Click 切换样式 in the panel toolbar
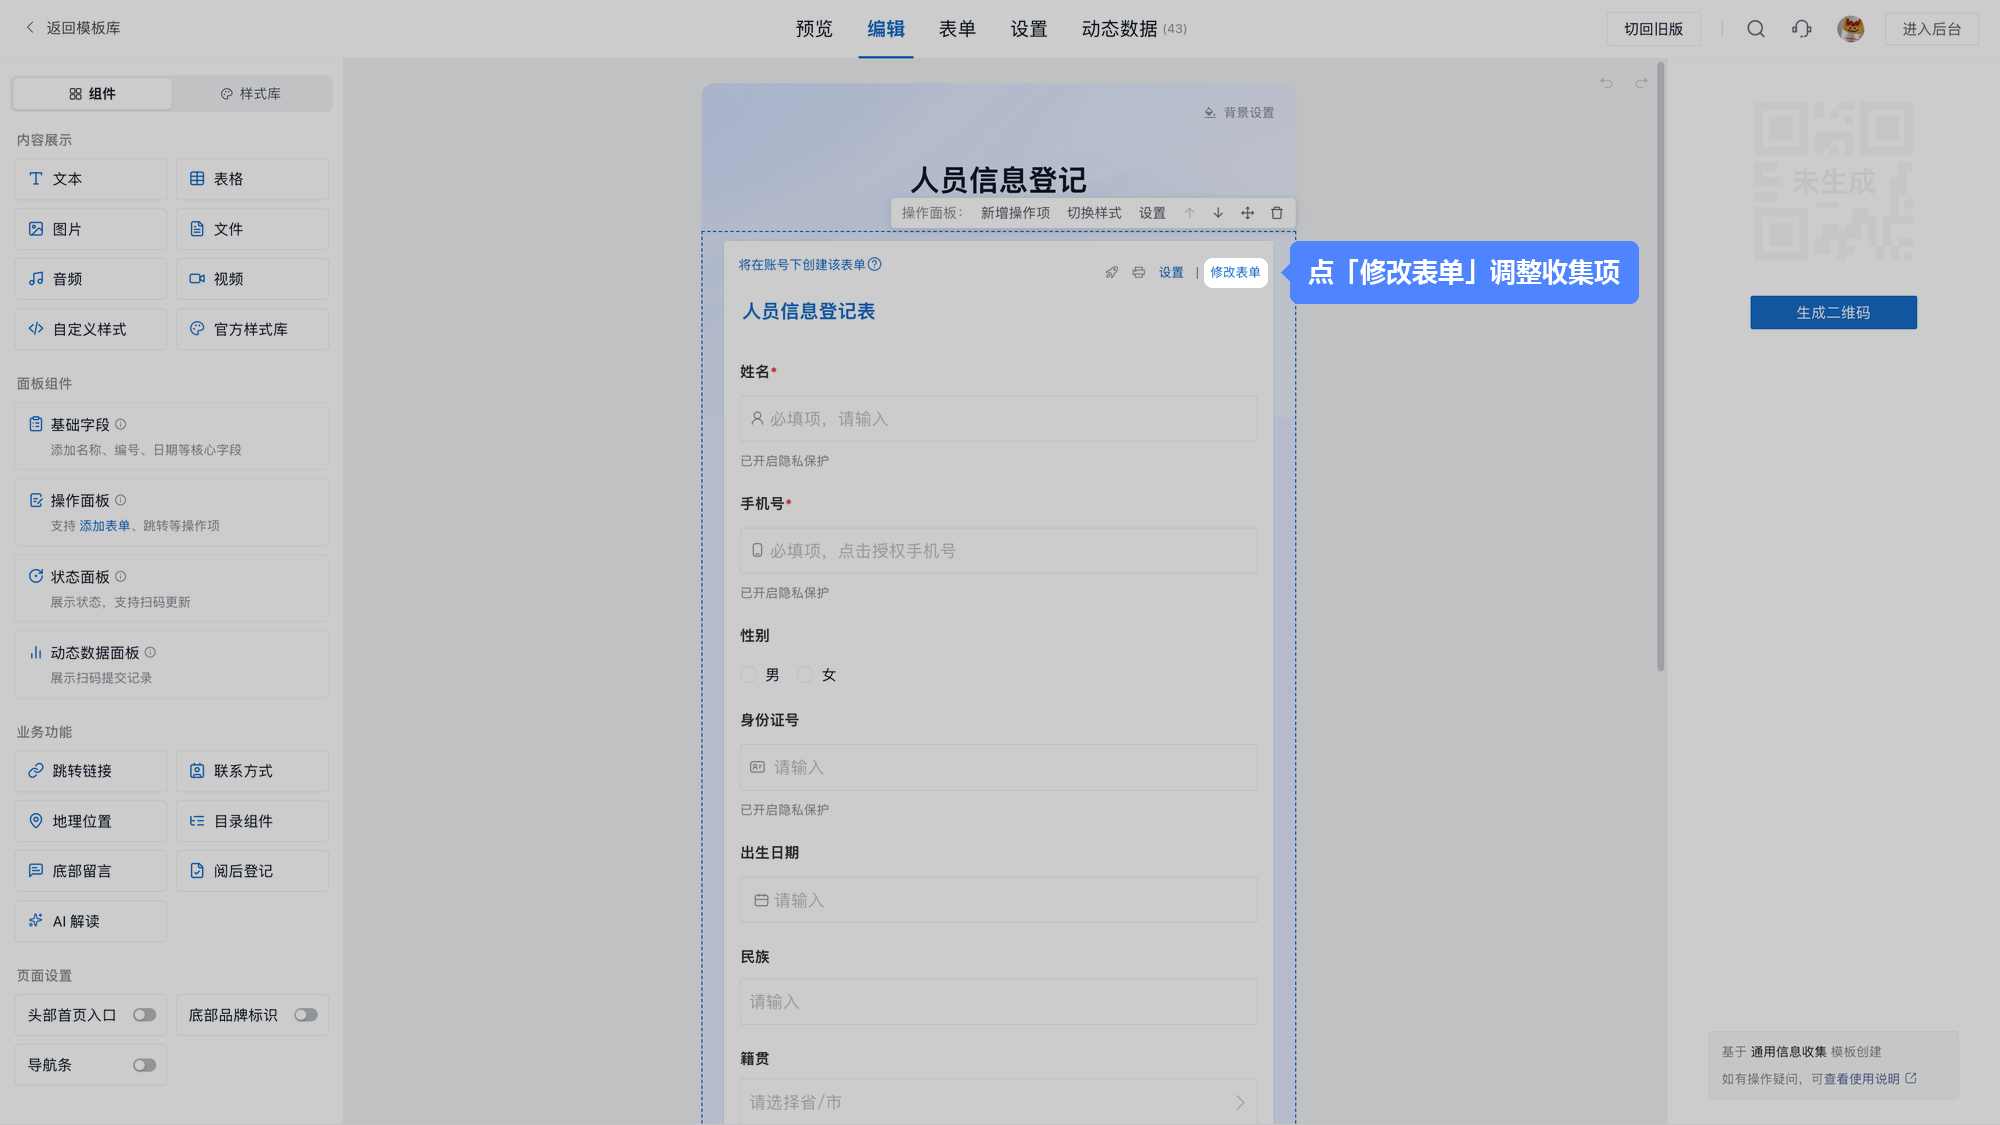Viewport: 2000px width, 1125px height. 1094,213
